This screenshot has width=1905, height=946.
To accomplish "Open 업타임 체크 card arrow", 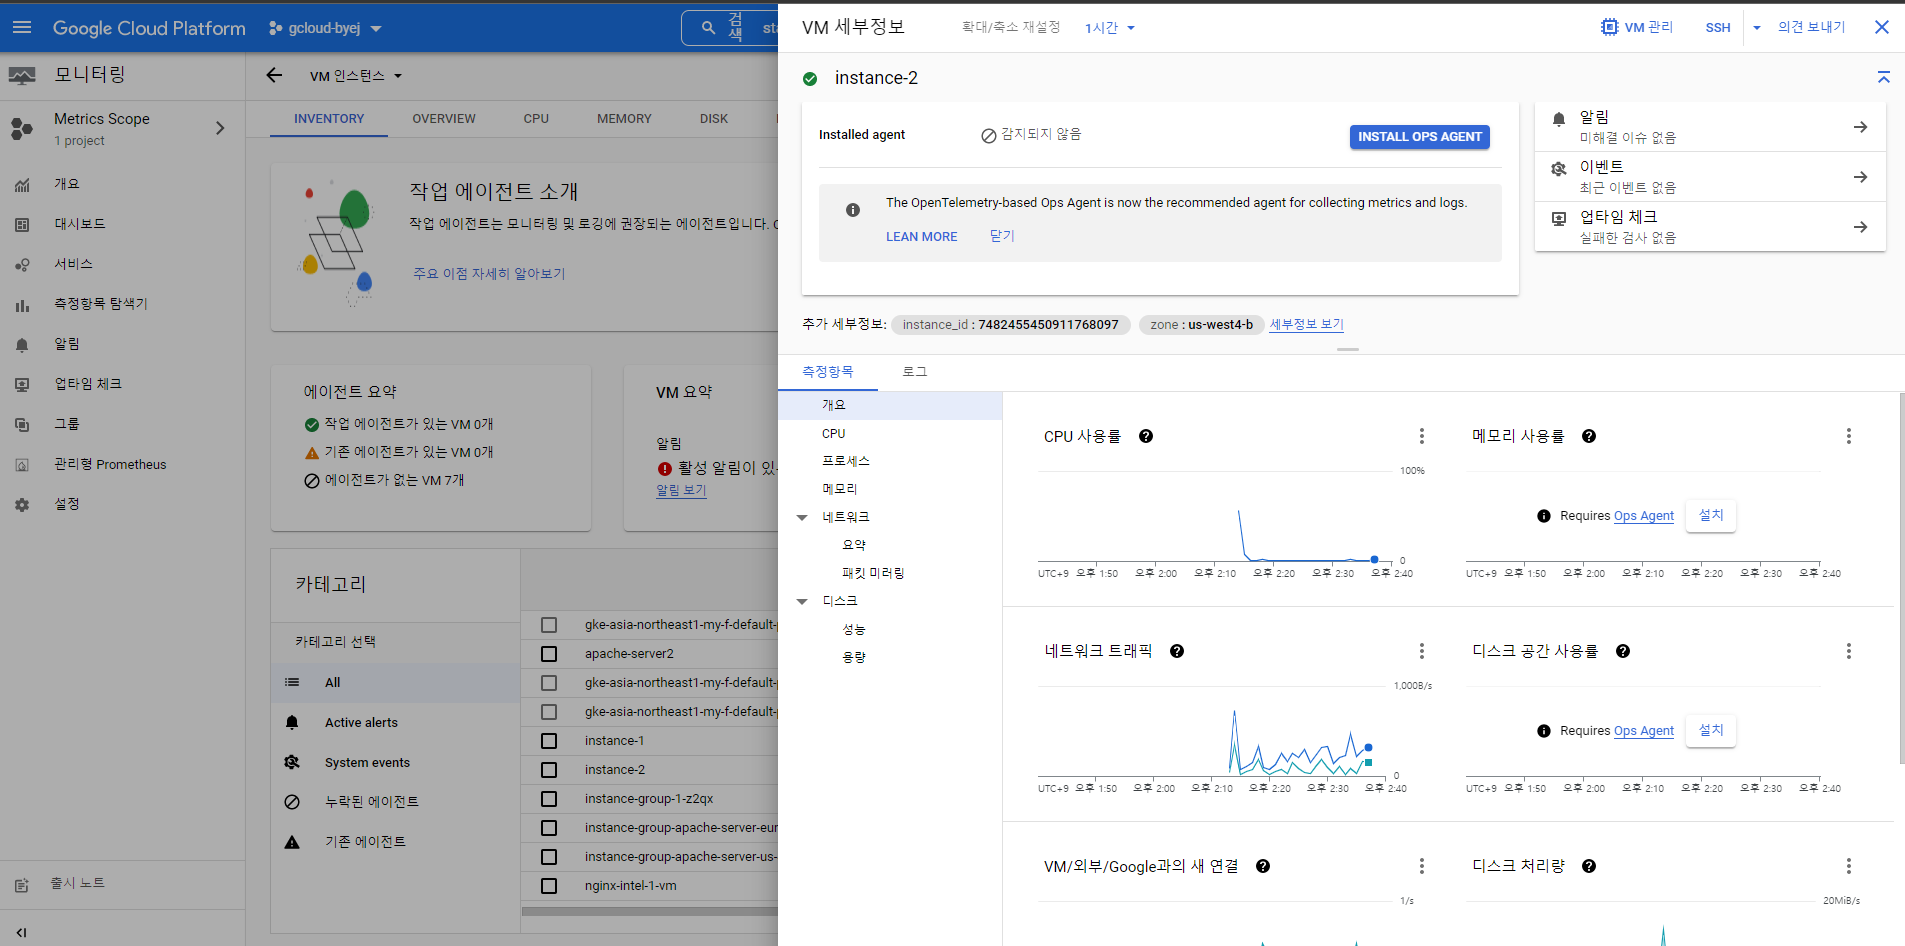I will [x=1860, y=227].
